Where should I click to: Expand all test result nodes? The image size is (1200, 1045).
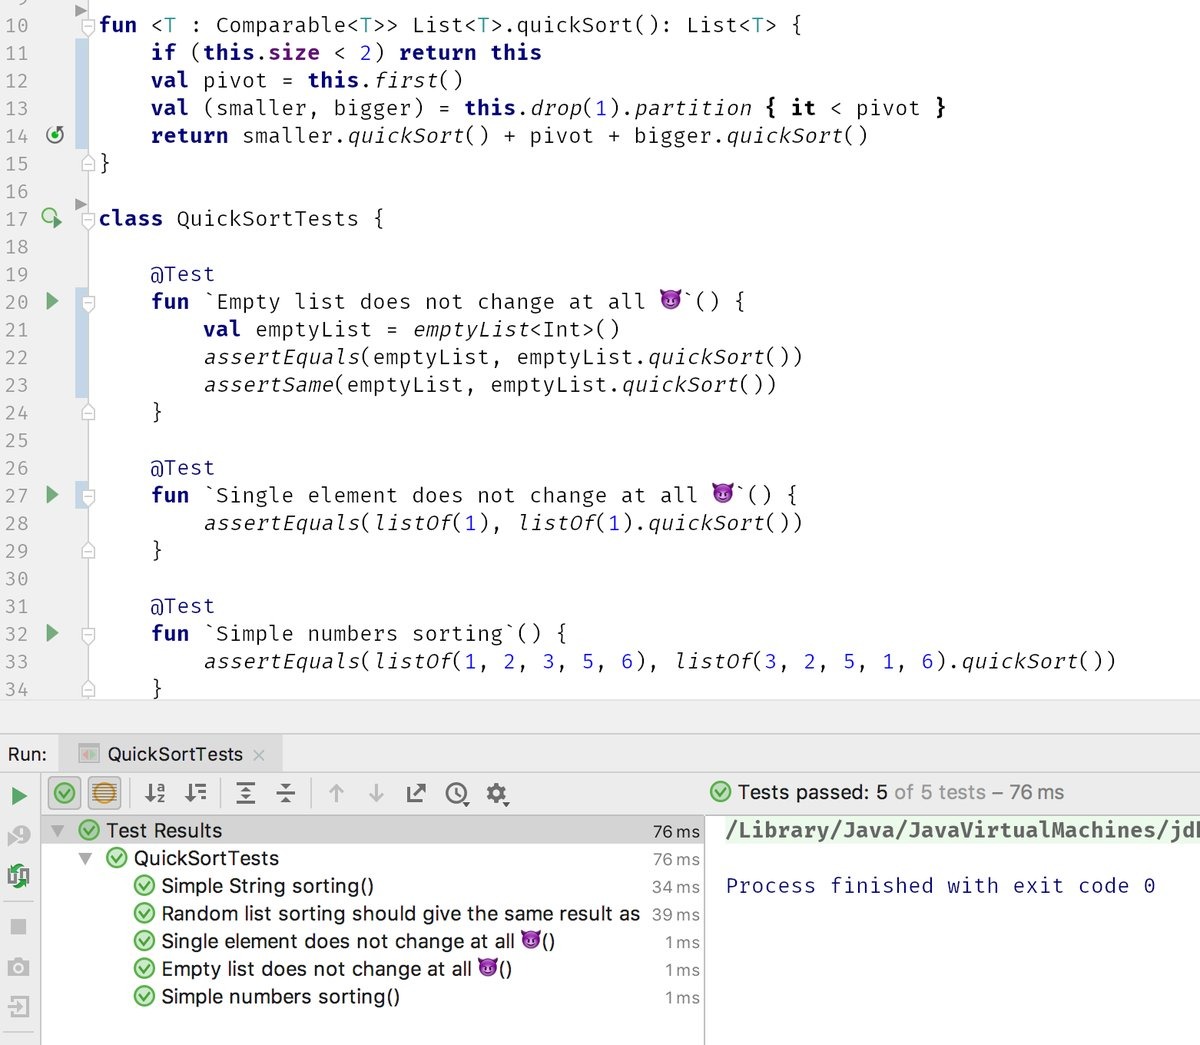click(x=245, y=793)
